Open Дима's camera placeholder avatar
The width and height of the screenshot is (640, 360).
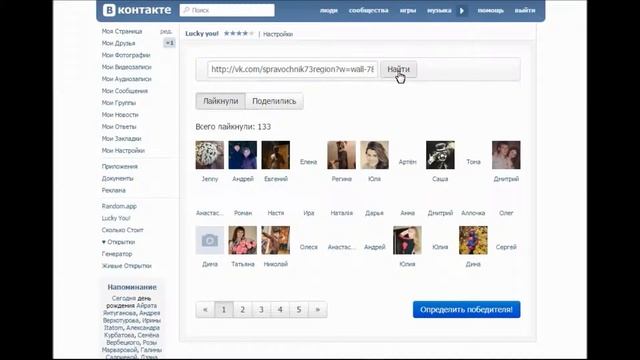pos(210,240)
